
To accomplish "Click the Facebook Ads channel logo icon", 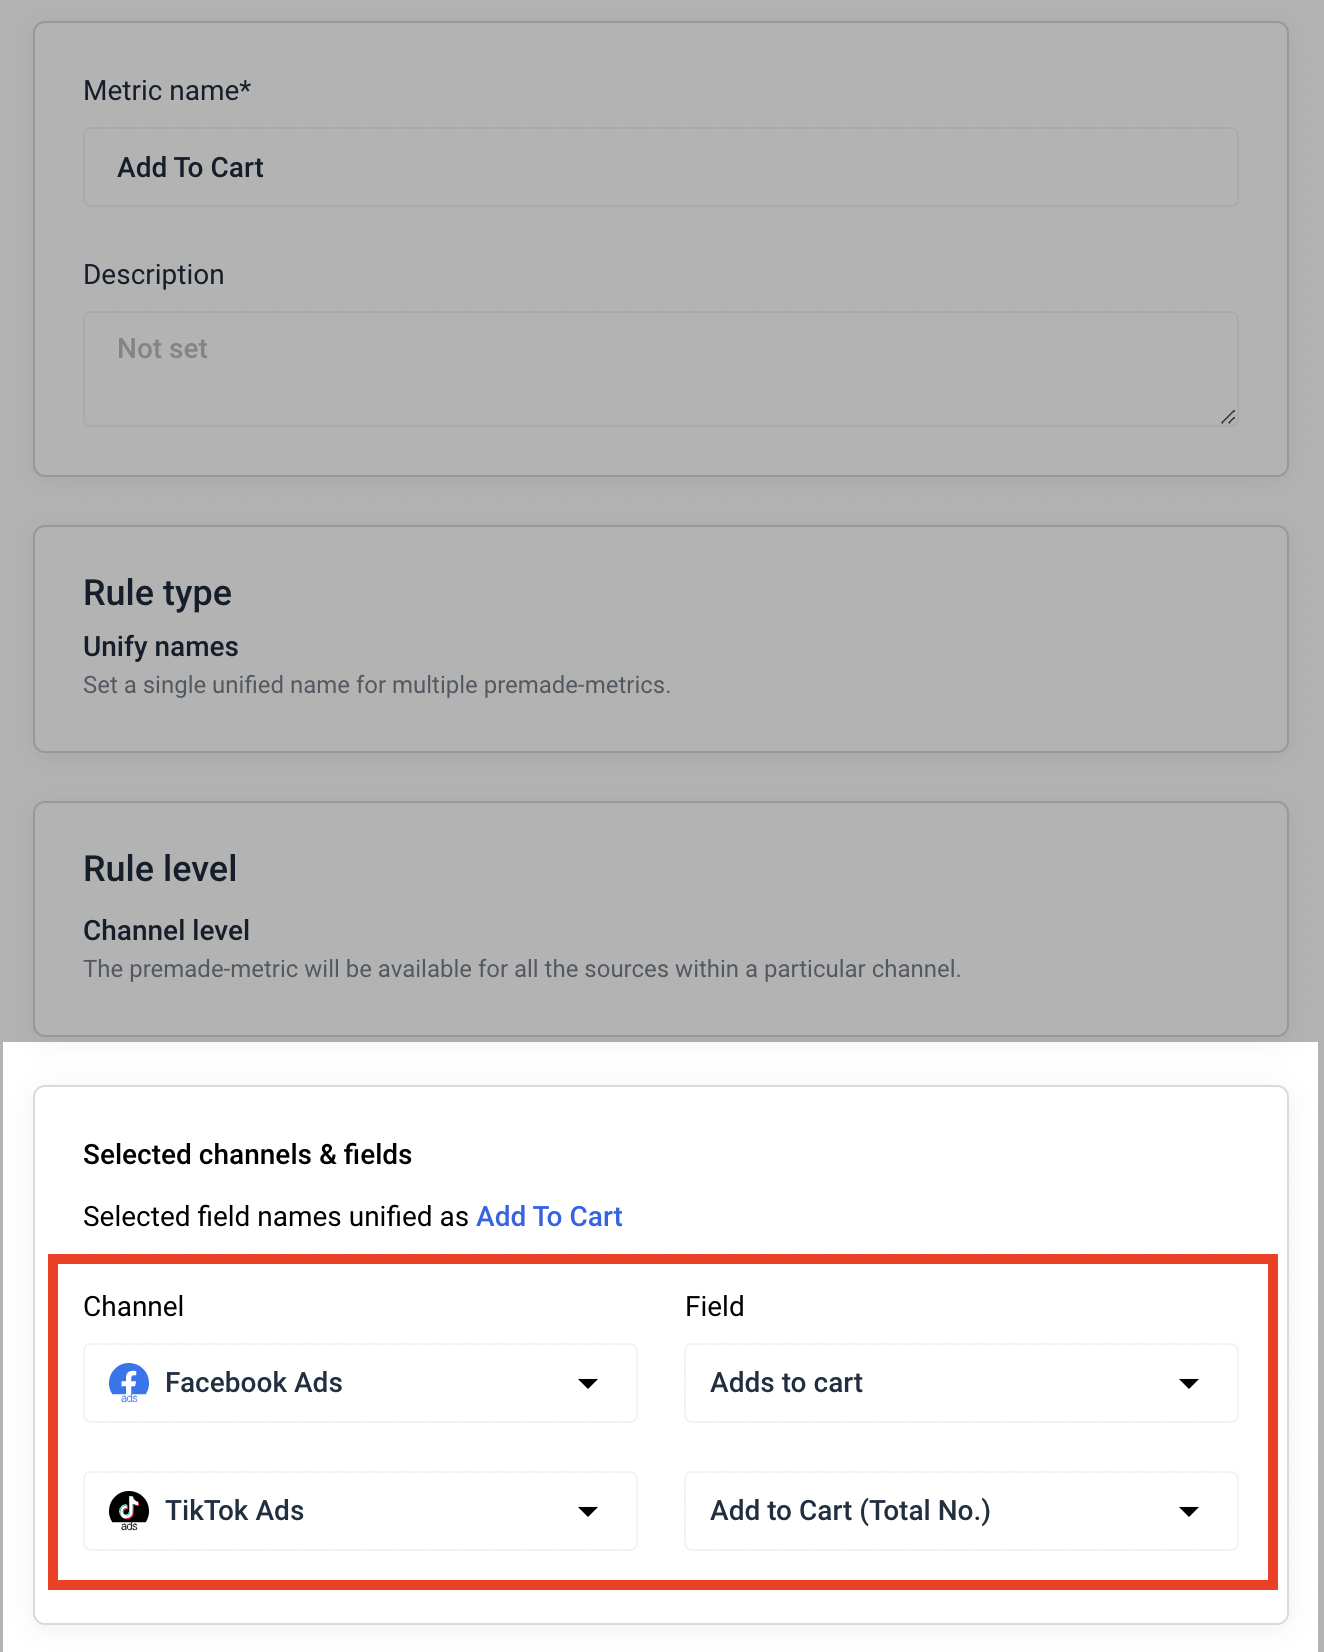I will click(x=129, y=1383).
